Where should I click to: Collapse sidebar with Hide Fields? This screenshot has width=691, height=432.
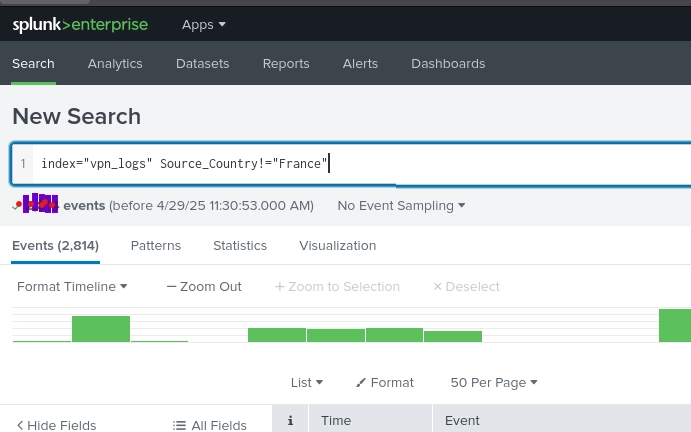pyautogui.click(x=56, y=425)
